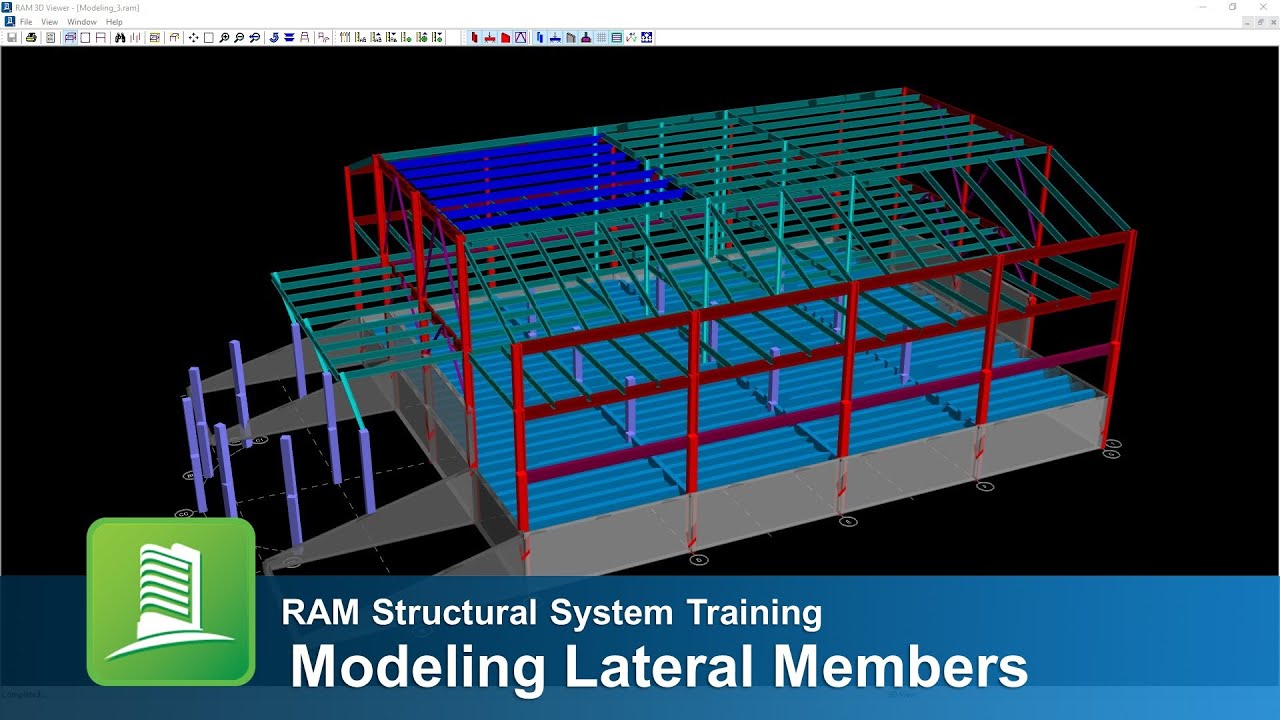
Task: Click the yellow corner frame view icon
Action: coord(174,38)
